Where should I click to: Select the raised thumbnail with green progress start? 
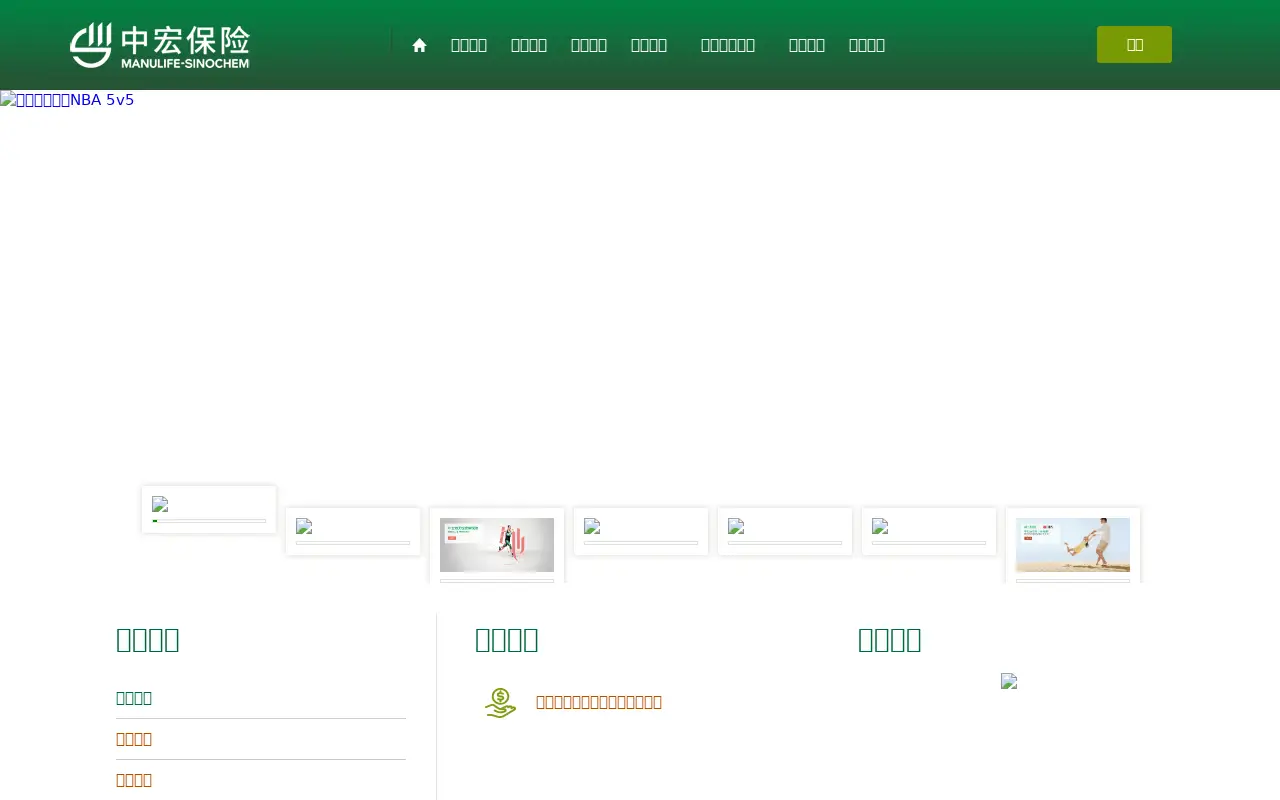point(209,509)
